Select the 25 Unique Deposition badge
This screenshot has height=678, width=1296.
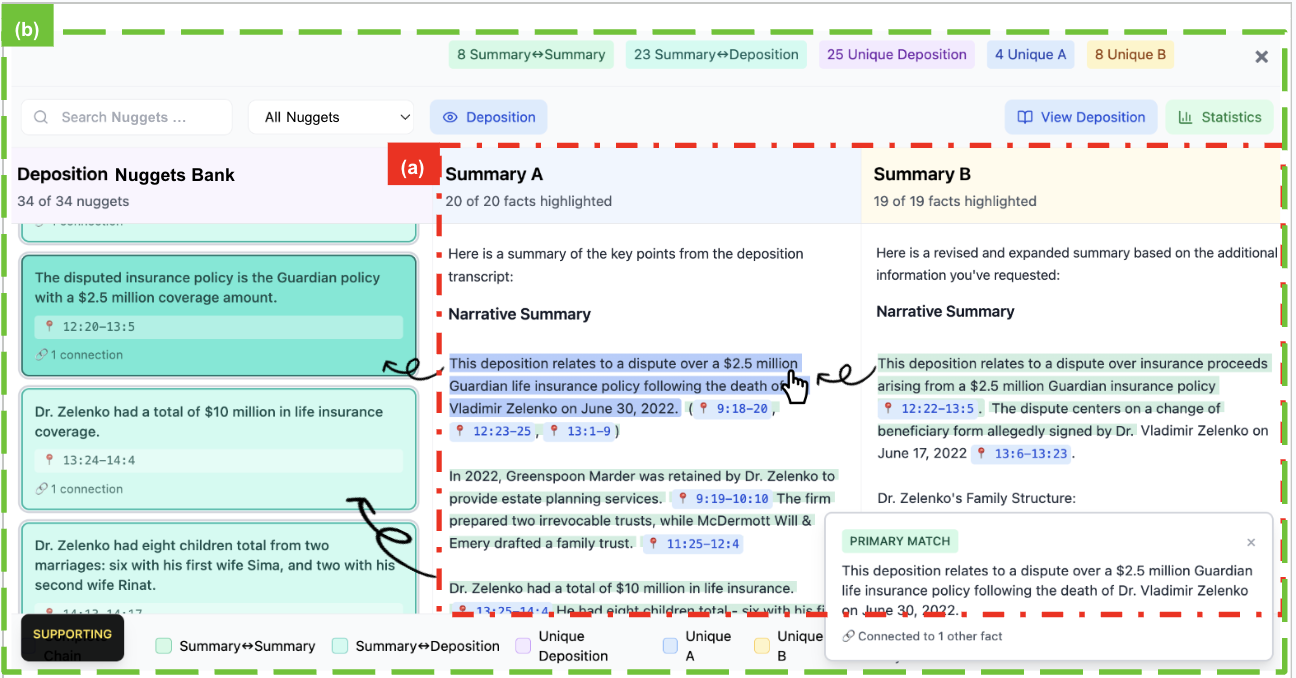pyautogui.click(x=897, y=55)
